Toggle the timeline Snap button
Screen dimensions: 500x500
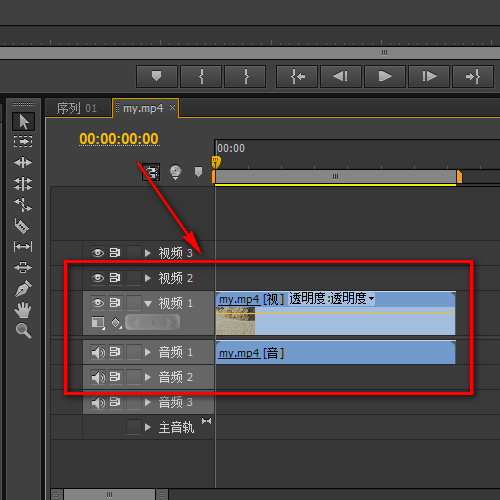click(151, 172)
